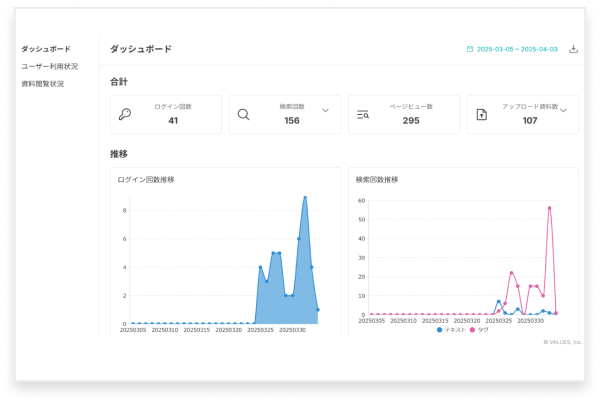
Task: Click the login chart peak point at 9
Action: point(305,197)
